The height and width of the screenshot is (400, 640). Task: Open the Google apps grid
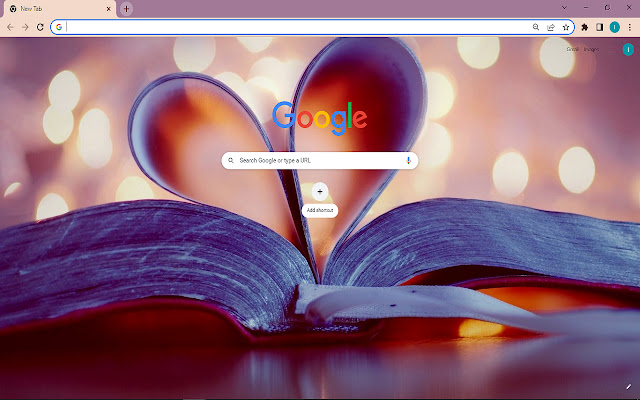pyautogui.click(x=611, y=49)
